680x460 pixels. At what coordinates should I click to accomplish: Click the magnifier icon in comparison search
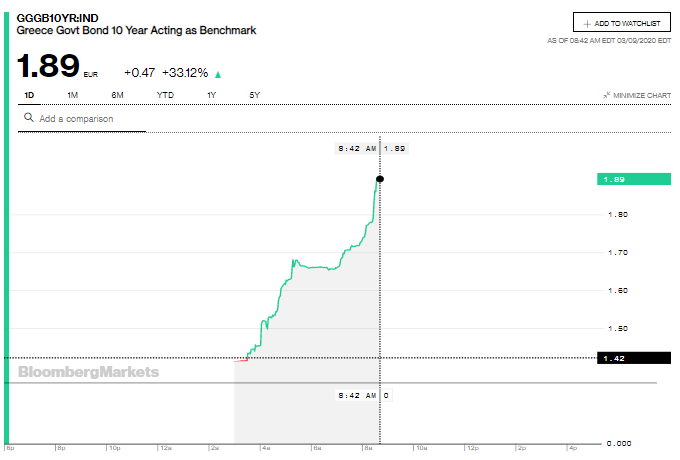click(x=29, y=118)
